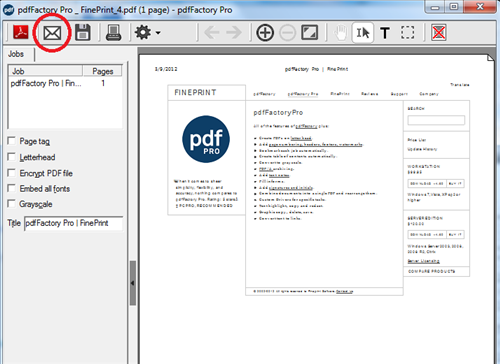Check Encrypt PDF file option
Image resolution: width=500 pixels, height=364 pixels.
(12, 173)
